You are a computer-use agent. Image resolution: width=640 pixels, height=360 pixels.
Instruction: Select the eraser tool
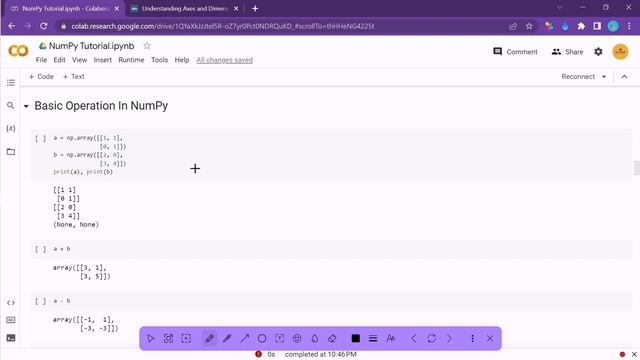tap(332, 338)
